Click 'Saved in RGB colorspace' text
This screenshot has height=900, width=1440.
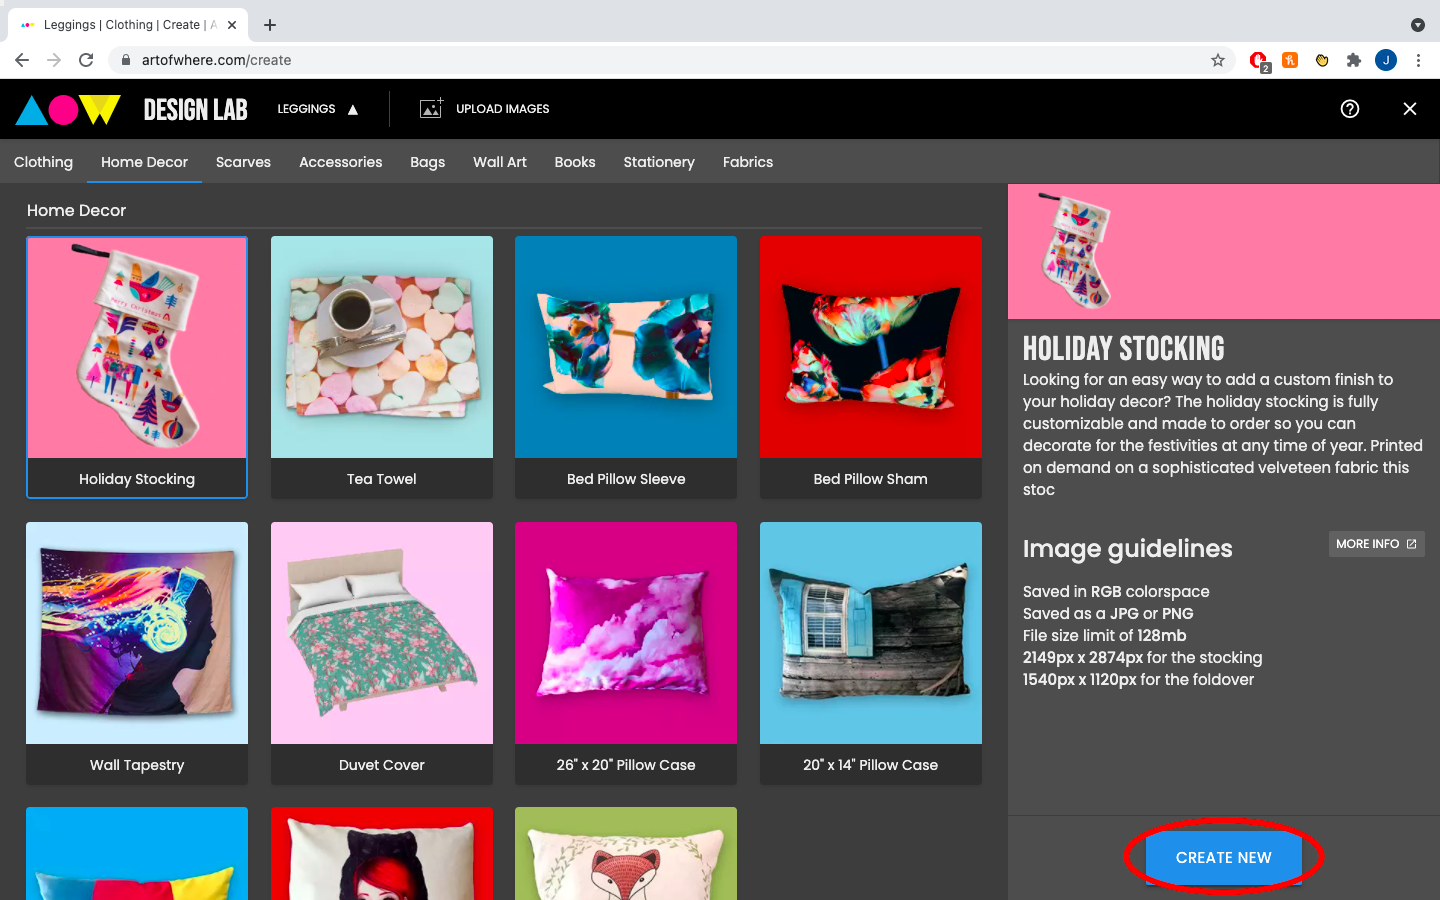(1116, 591)
